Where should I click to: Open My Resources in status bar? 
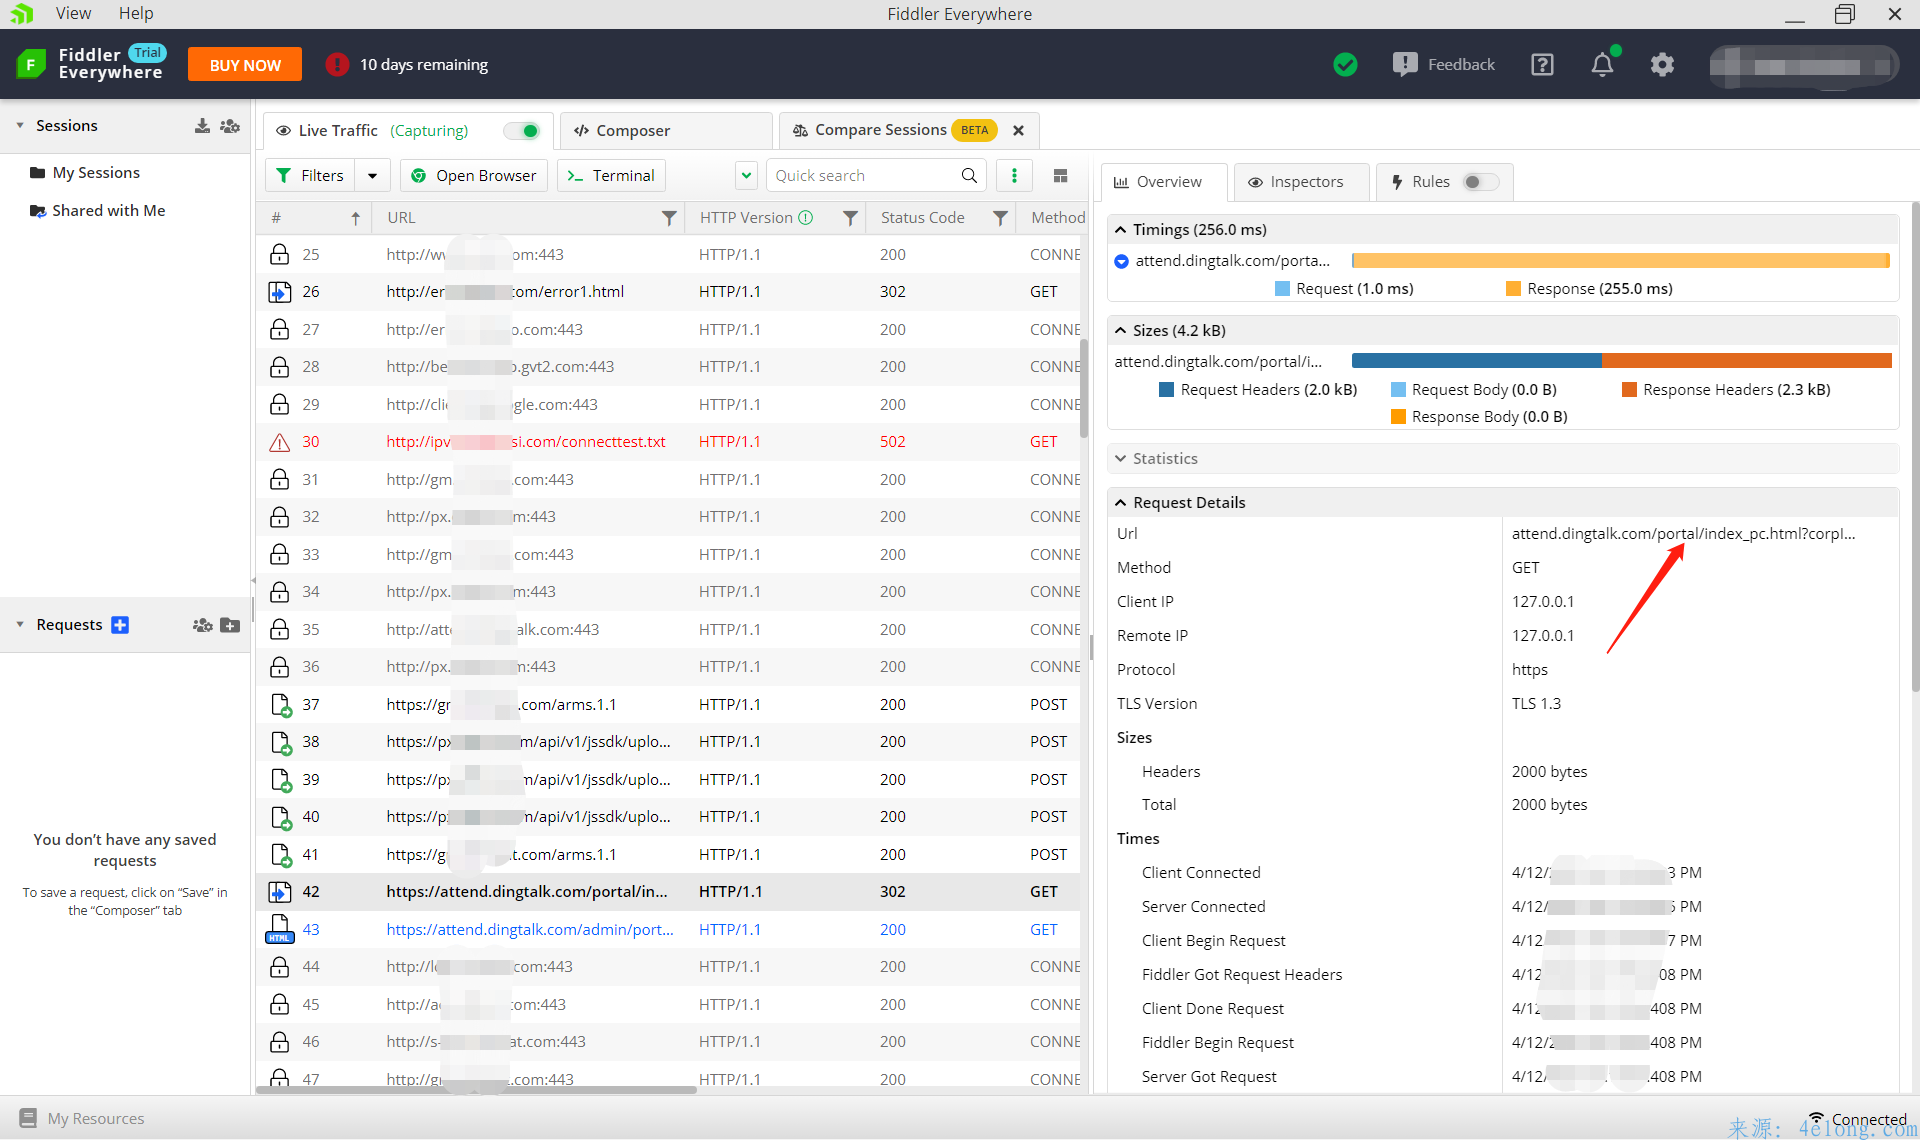coord(82,1118)
